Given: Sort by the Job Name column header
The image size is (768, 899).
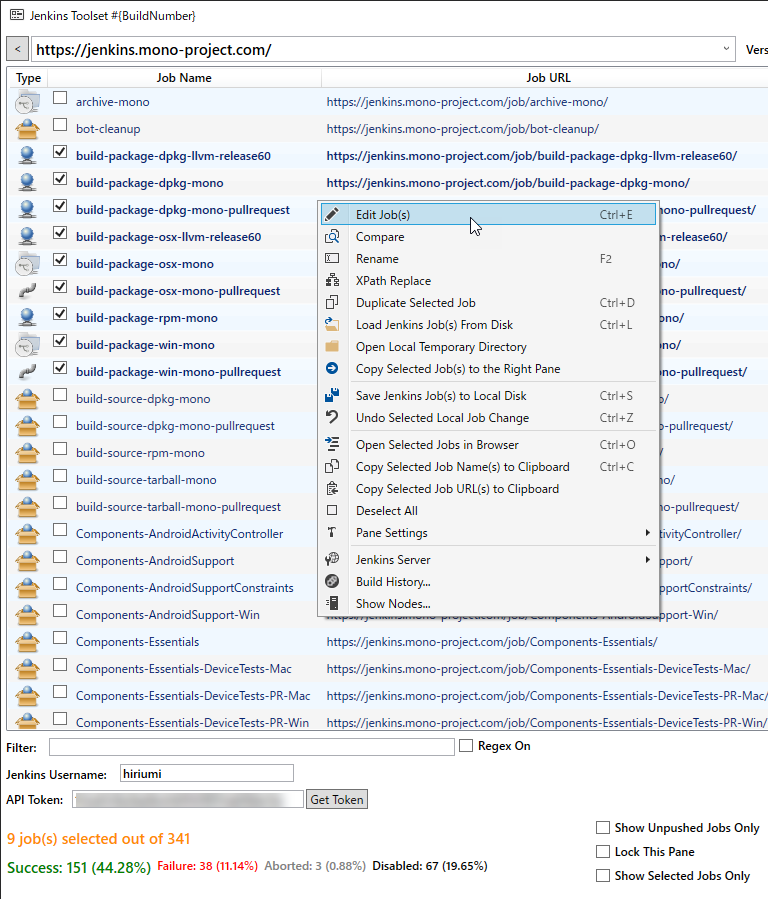Looking at the screenshot, I should click(x=184, y=77).
